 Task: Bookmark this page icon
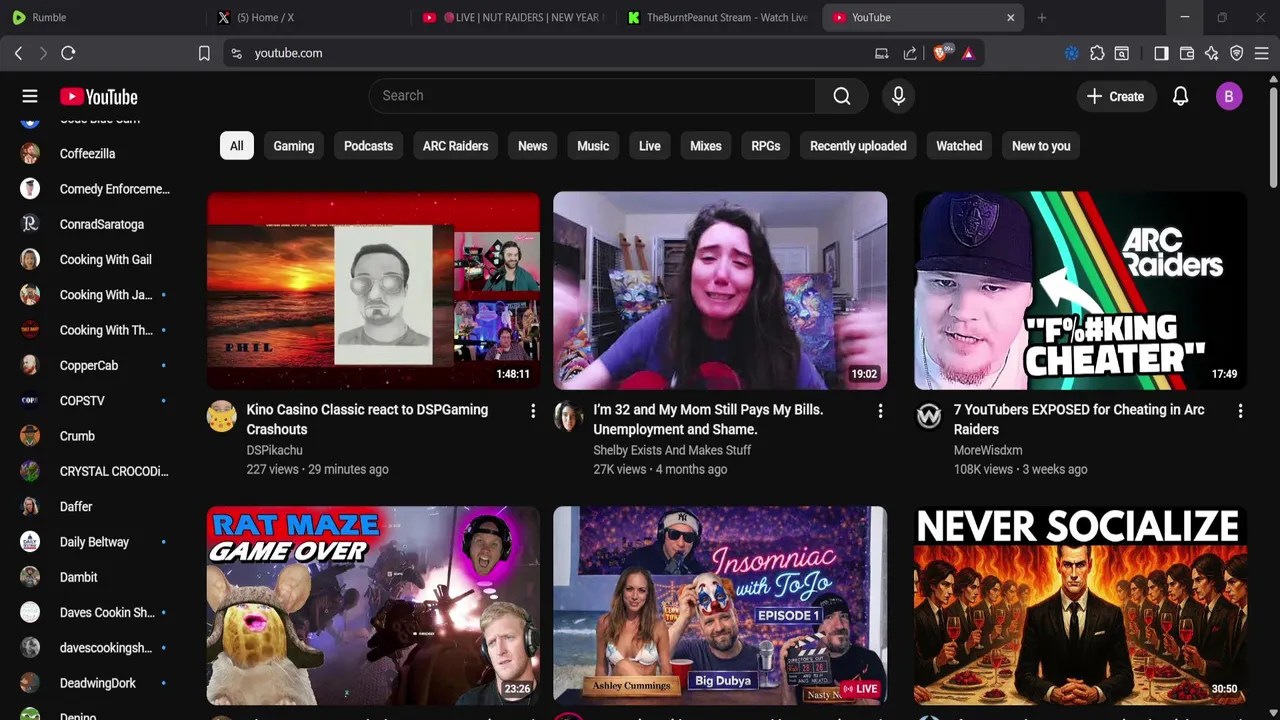[204, 53]
